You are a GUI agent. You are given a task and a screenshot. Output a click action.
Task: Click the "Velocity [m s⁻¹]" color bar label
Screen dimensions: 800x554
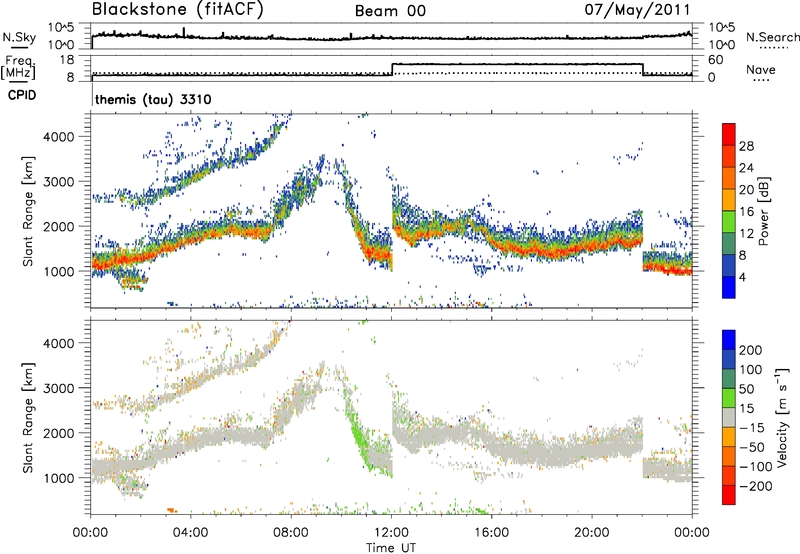[x=782, y=417]
